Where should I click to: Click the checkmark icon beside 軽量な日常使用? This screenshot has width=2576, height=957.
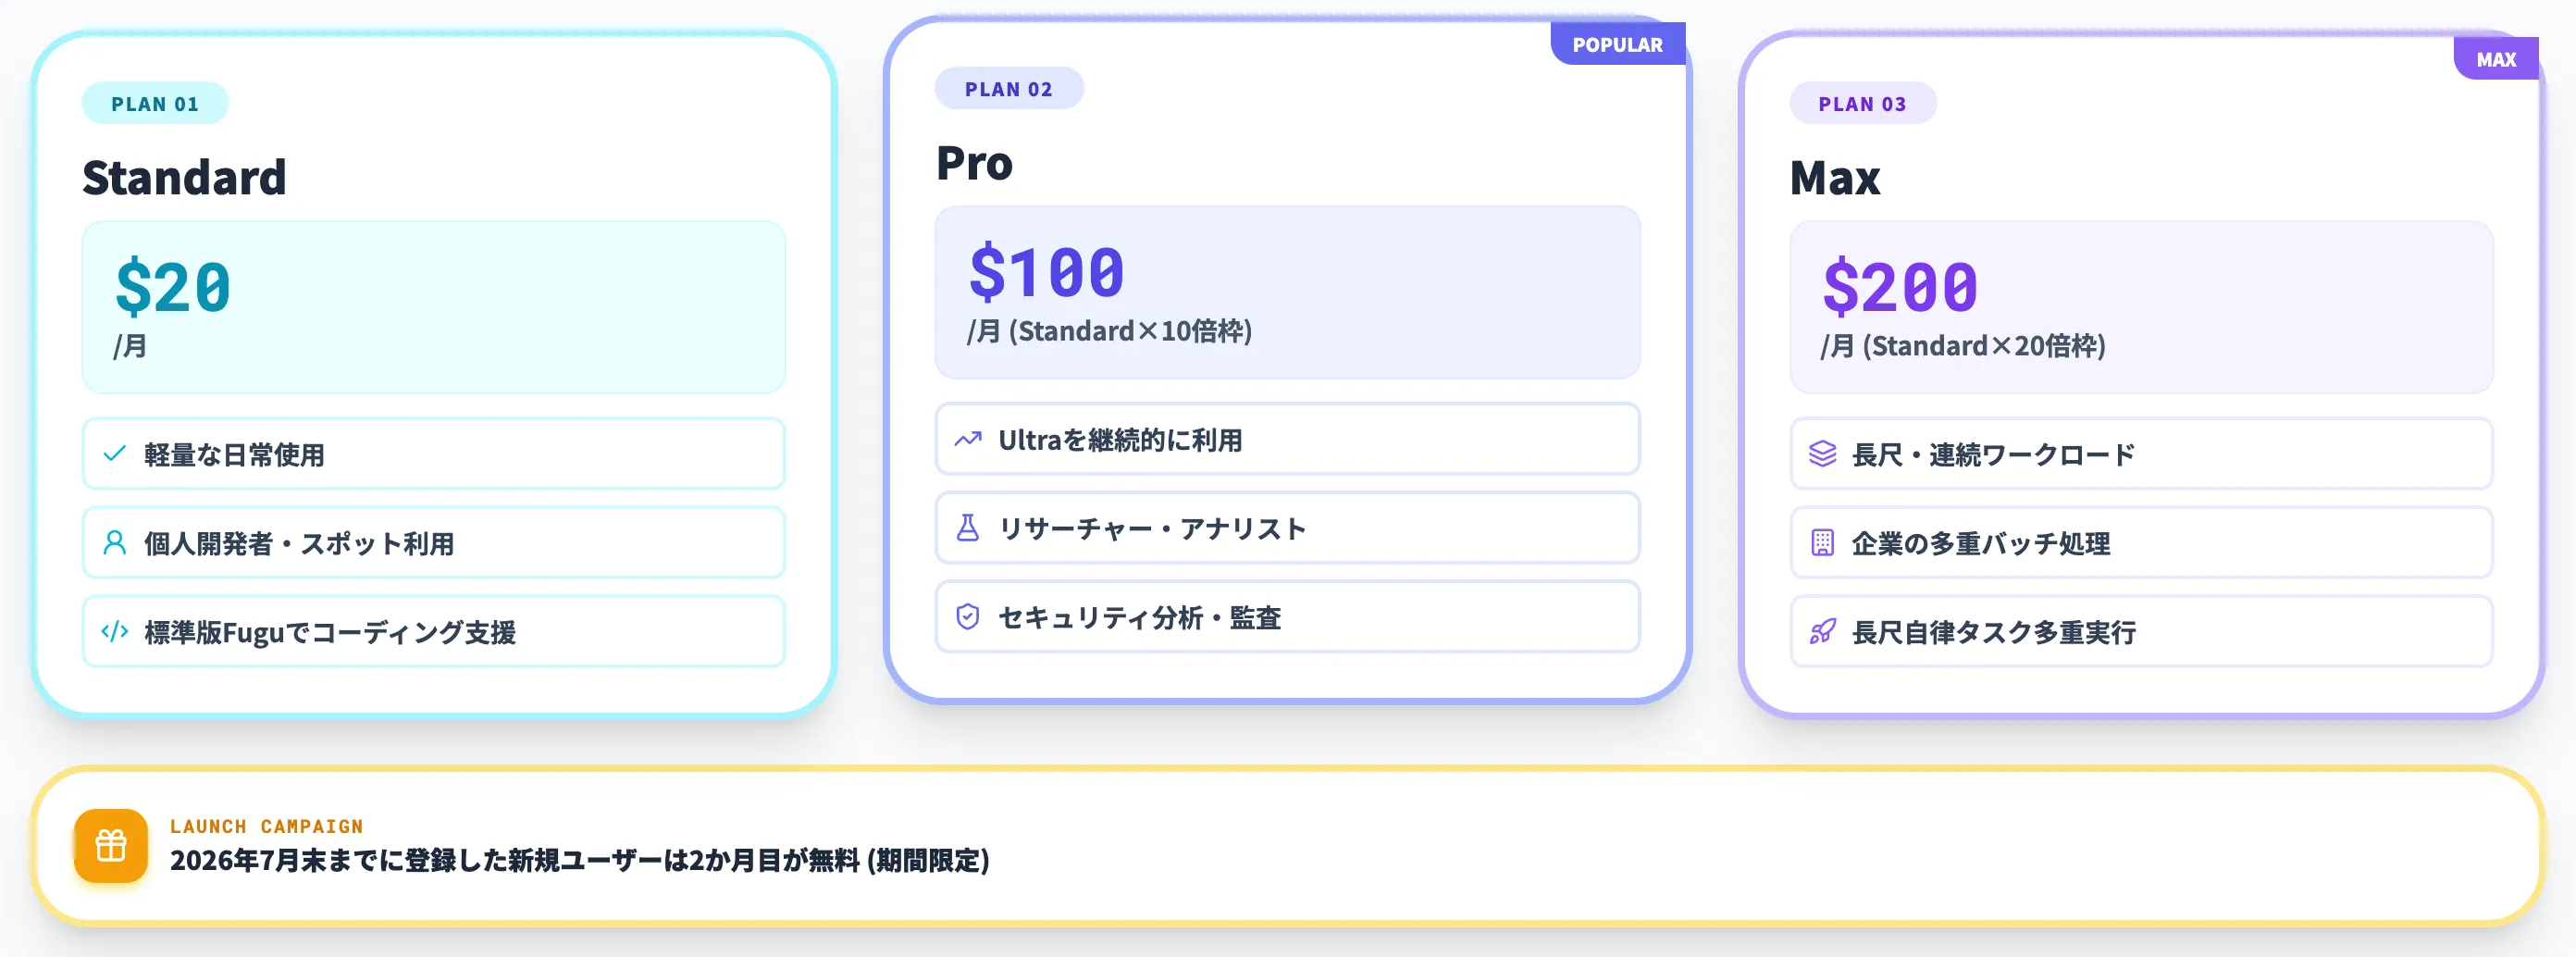115,454
